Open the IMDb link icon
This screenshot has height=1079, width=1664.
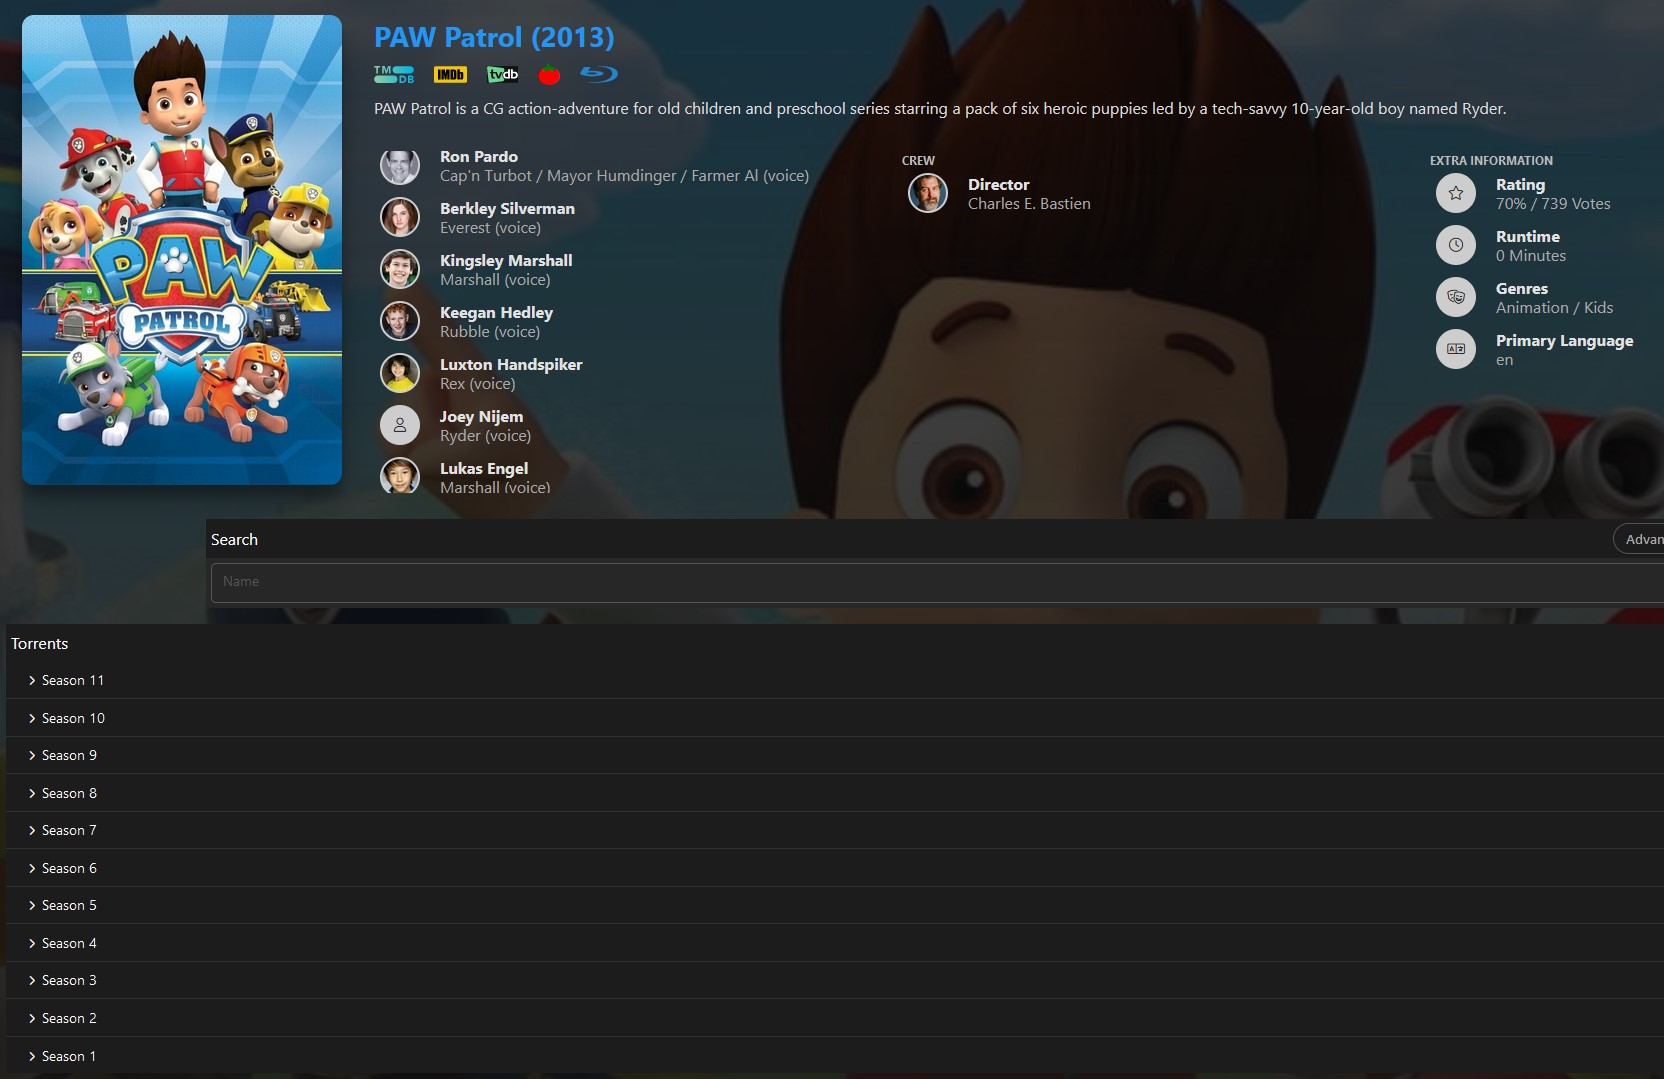click(x=450, y=75)
